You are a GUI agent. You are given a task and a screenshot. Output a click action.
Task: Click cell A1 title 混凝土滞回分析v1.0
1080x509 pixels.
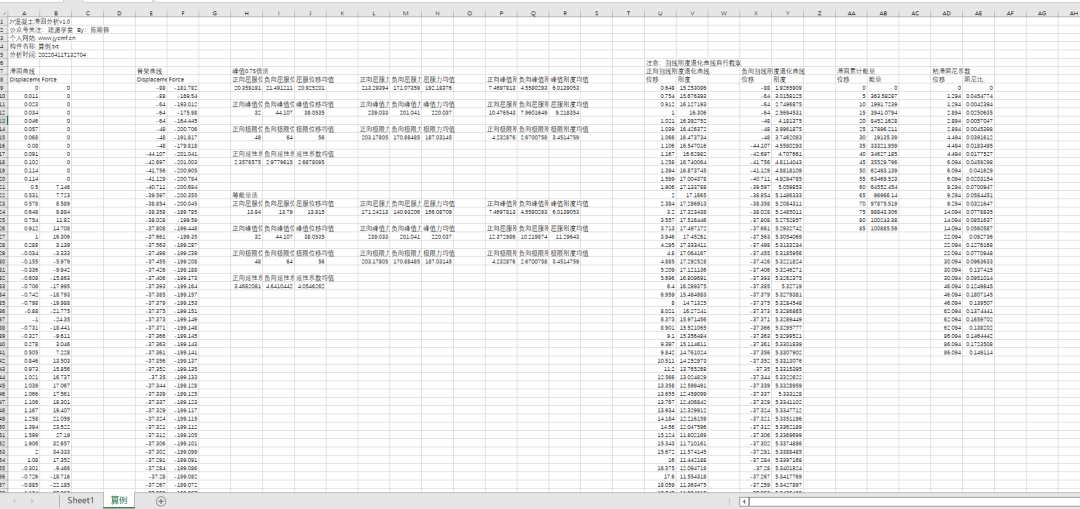point(40,22)
